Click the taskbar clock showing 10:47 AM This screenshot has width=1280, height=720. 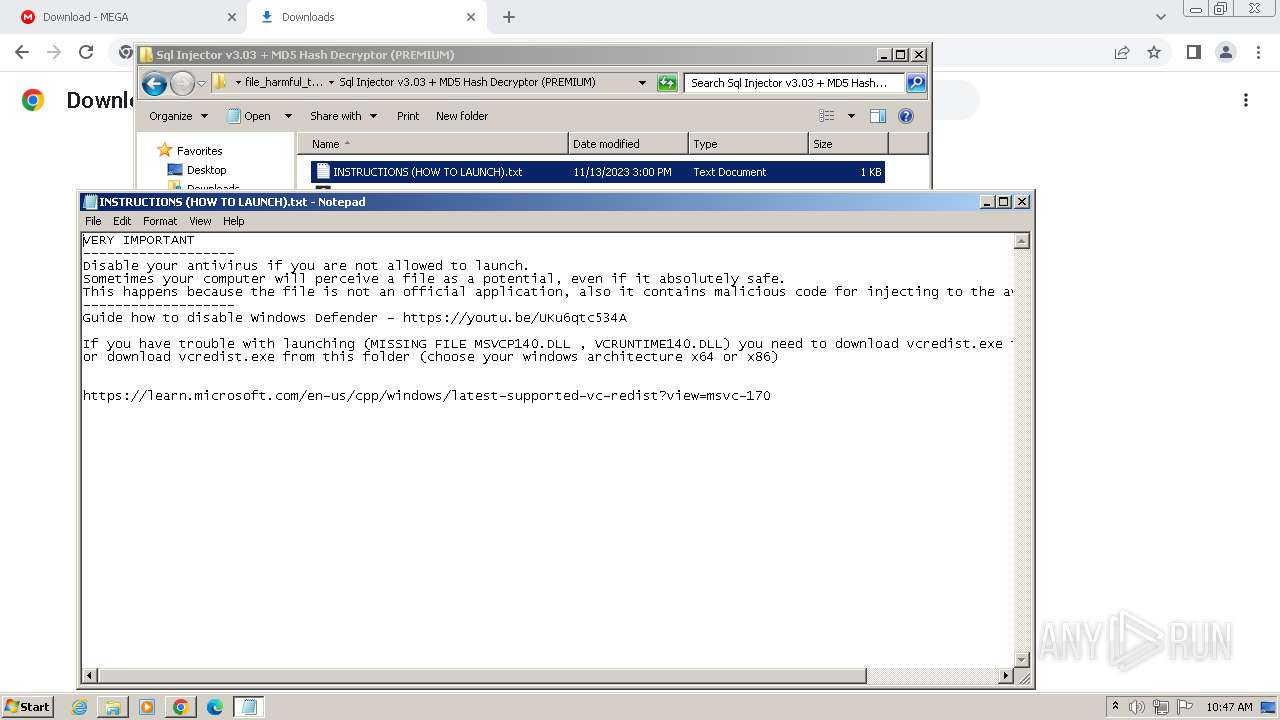[x=1229, y=707]
